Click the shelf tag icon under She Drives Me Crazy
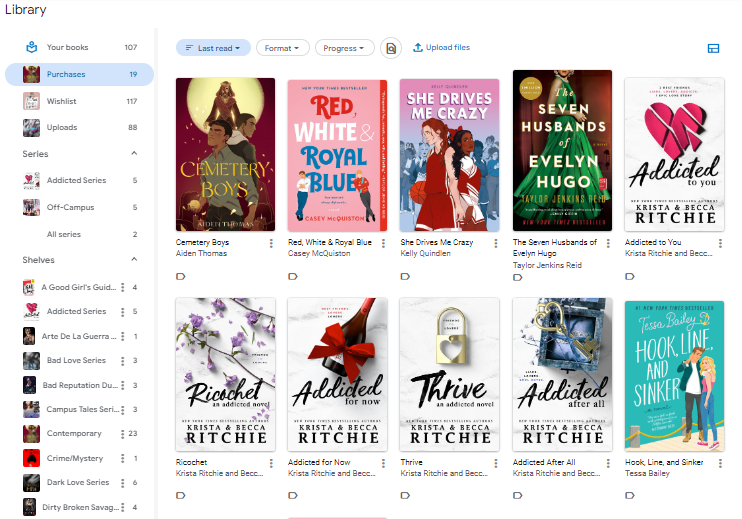742x519 pixels. pos(405,276)
